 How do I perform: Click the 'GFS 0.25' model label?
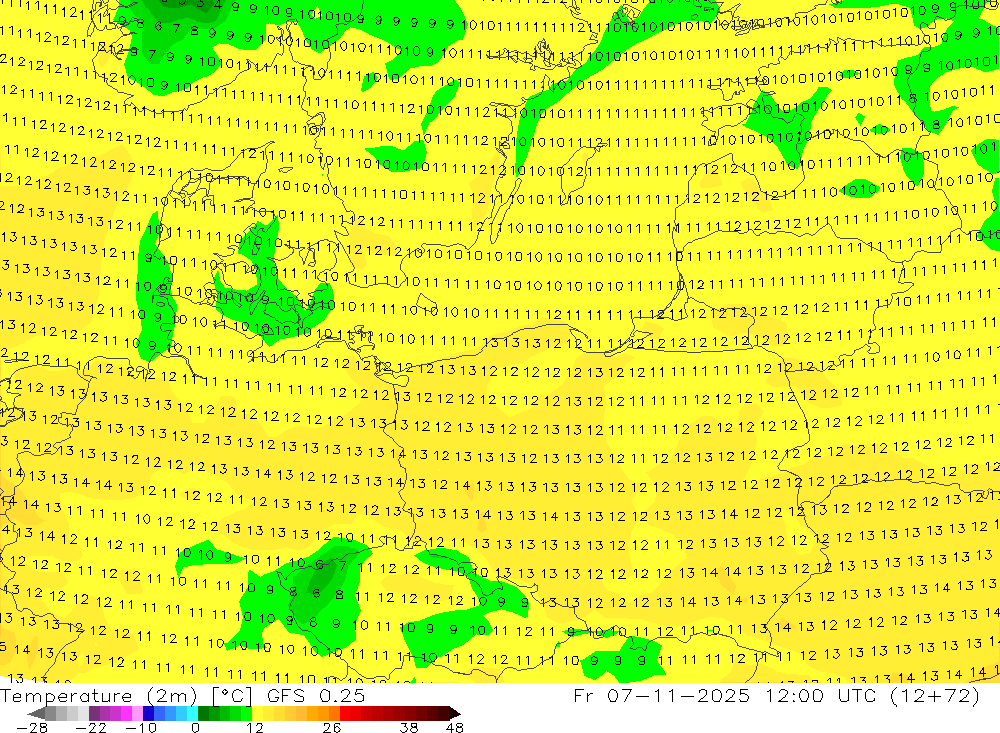(316, 696)
